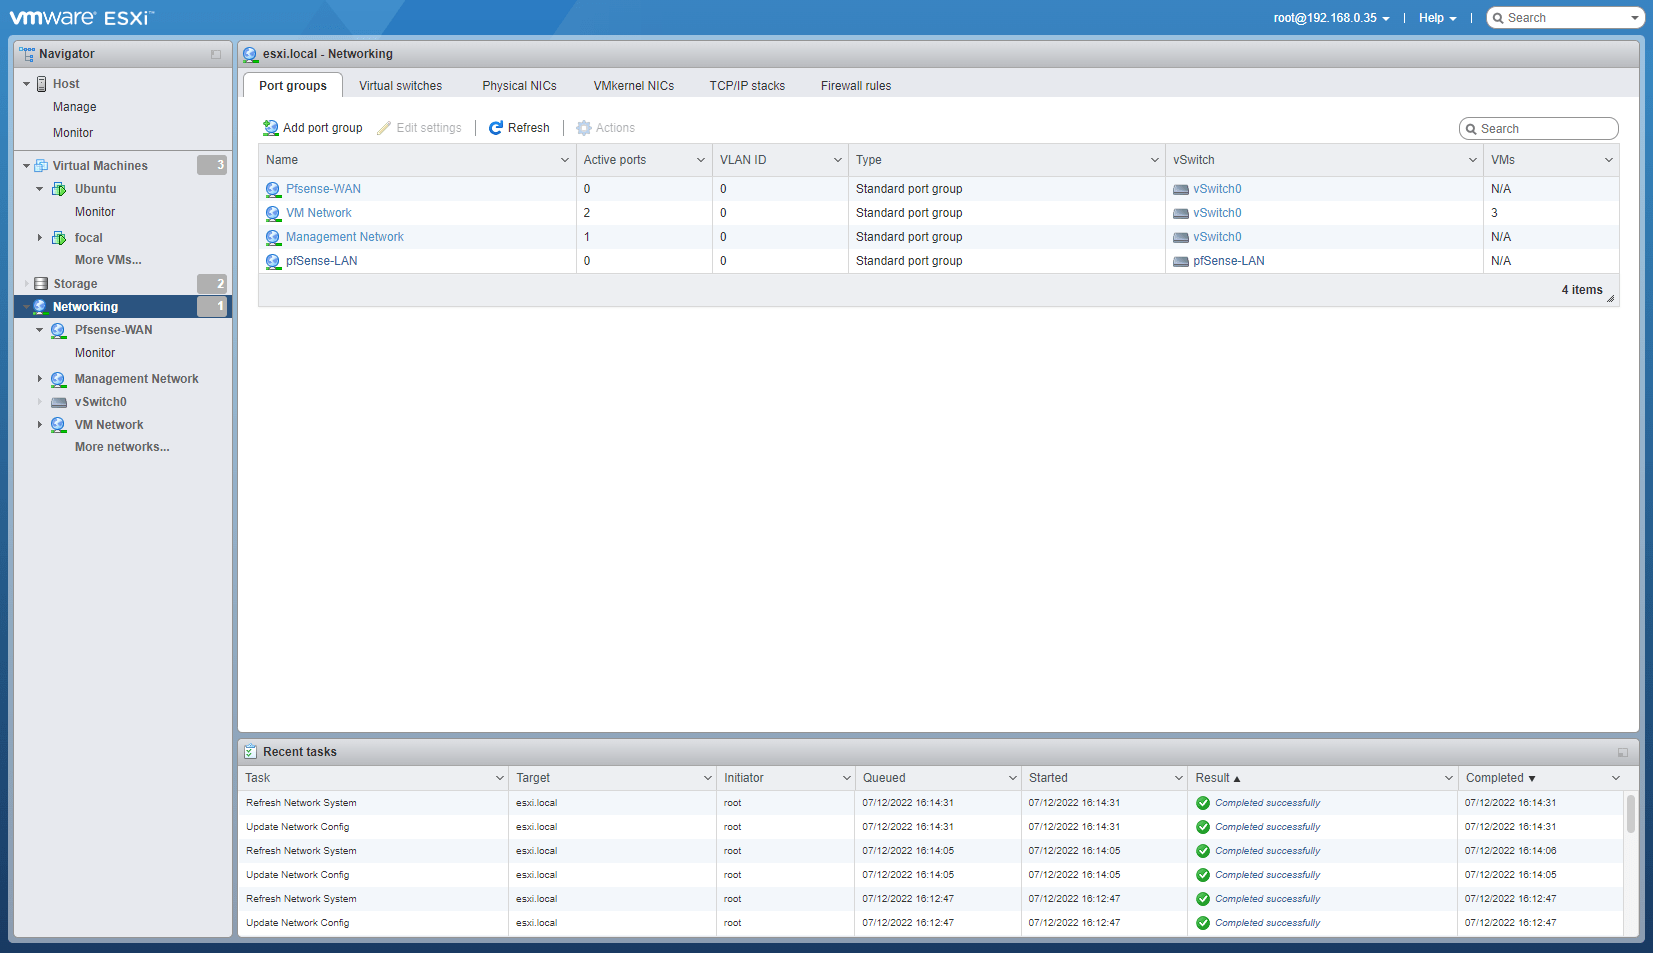Click the Add port group icon
Viewport: 1653px width, 953px height.
coord(270,128)
